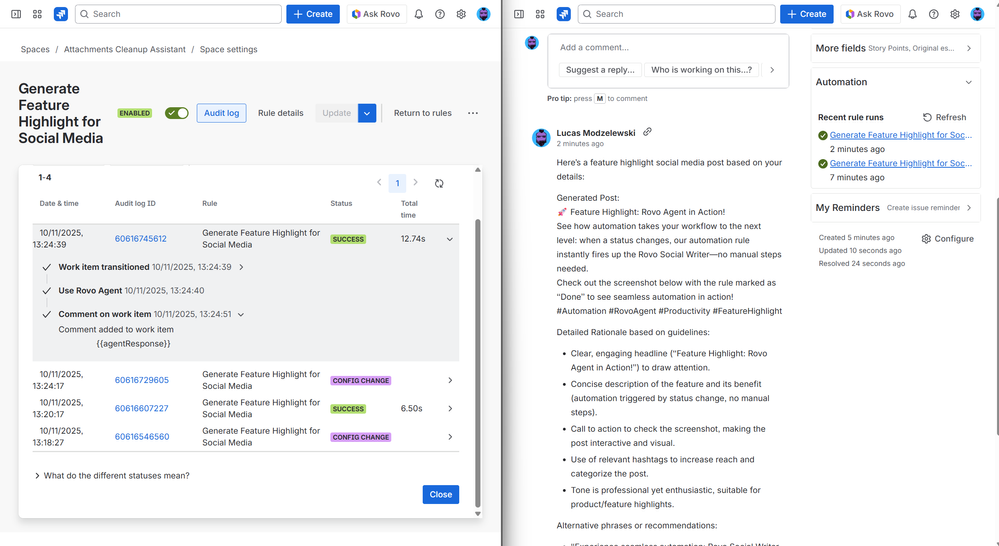Click success icon of 2 minutes ago run

click(823, 135)
